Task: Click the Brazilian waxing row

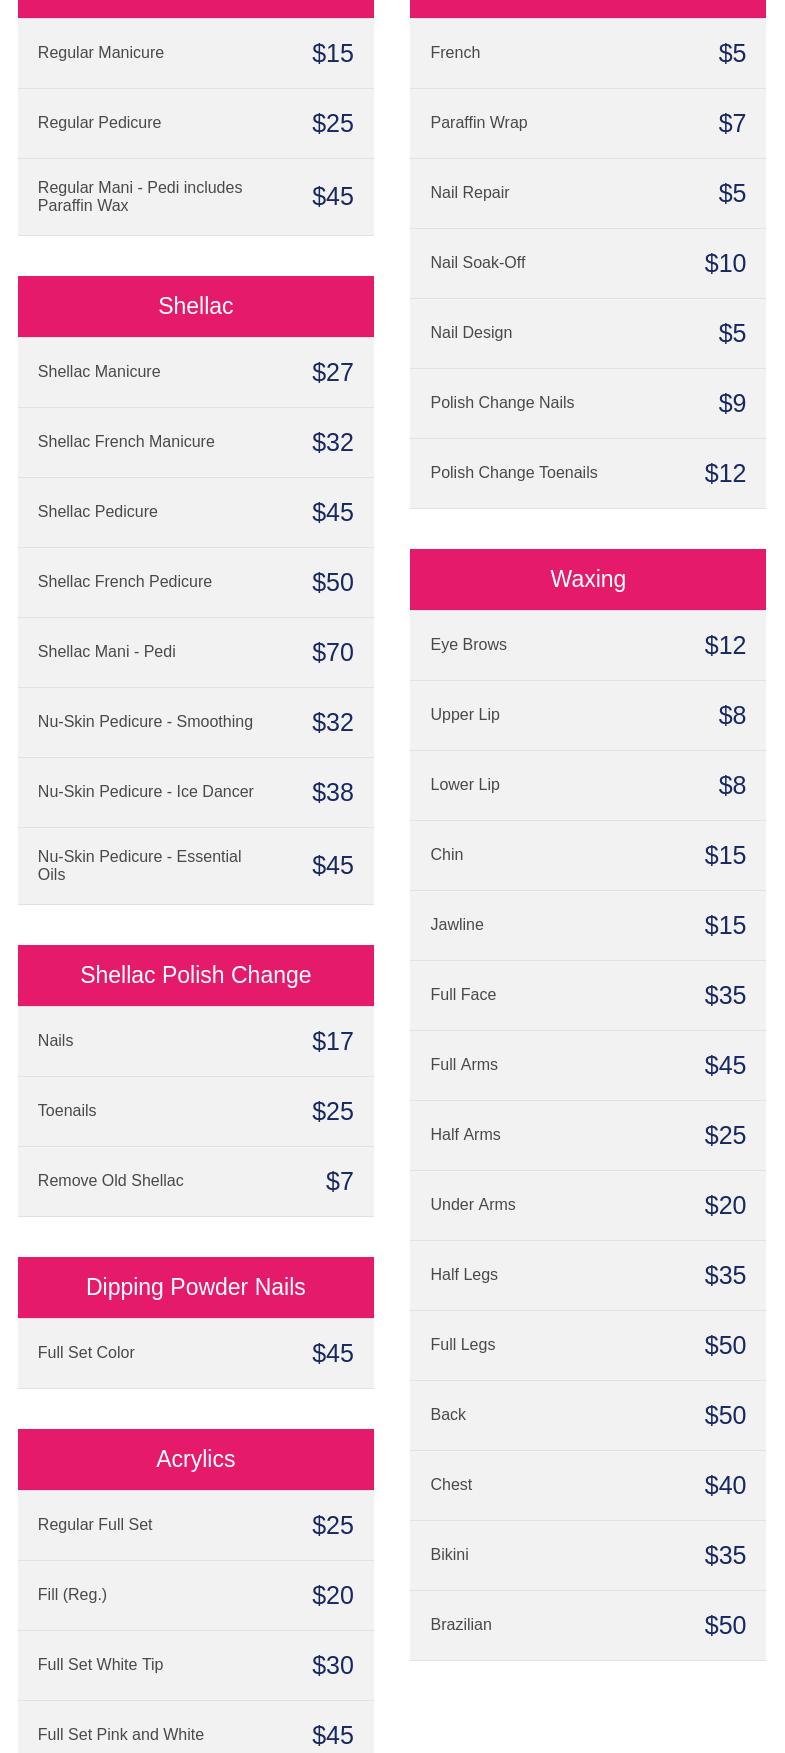Action: pyautogui.click(x=587, y=1625)
